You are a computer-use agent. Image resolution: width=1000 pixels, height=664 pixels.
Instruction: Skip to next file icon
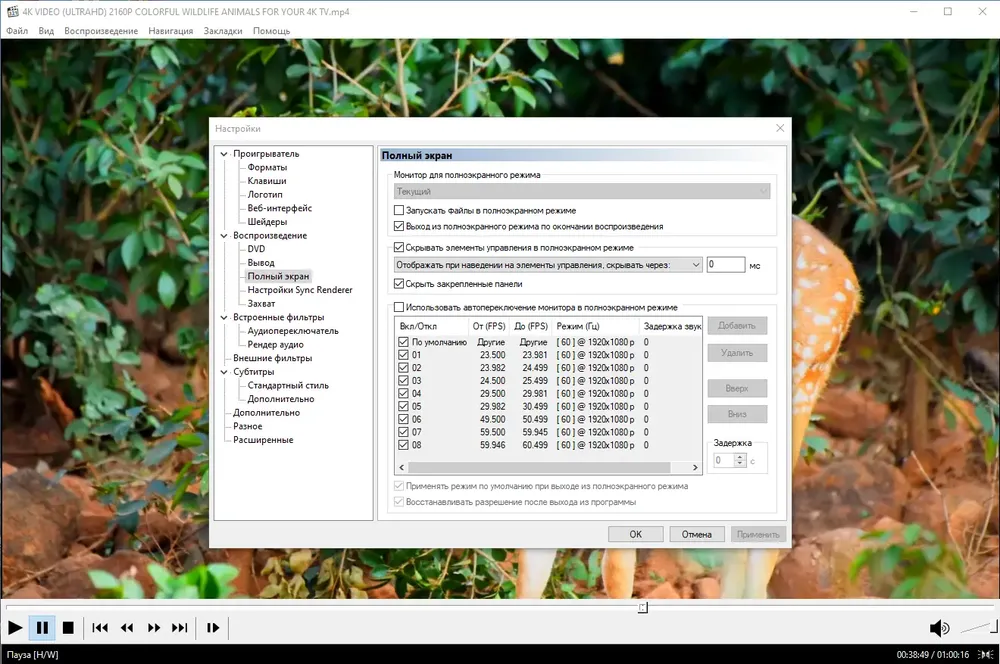180,628
